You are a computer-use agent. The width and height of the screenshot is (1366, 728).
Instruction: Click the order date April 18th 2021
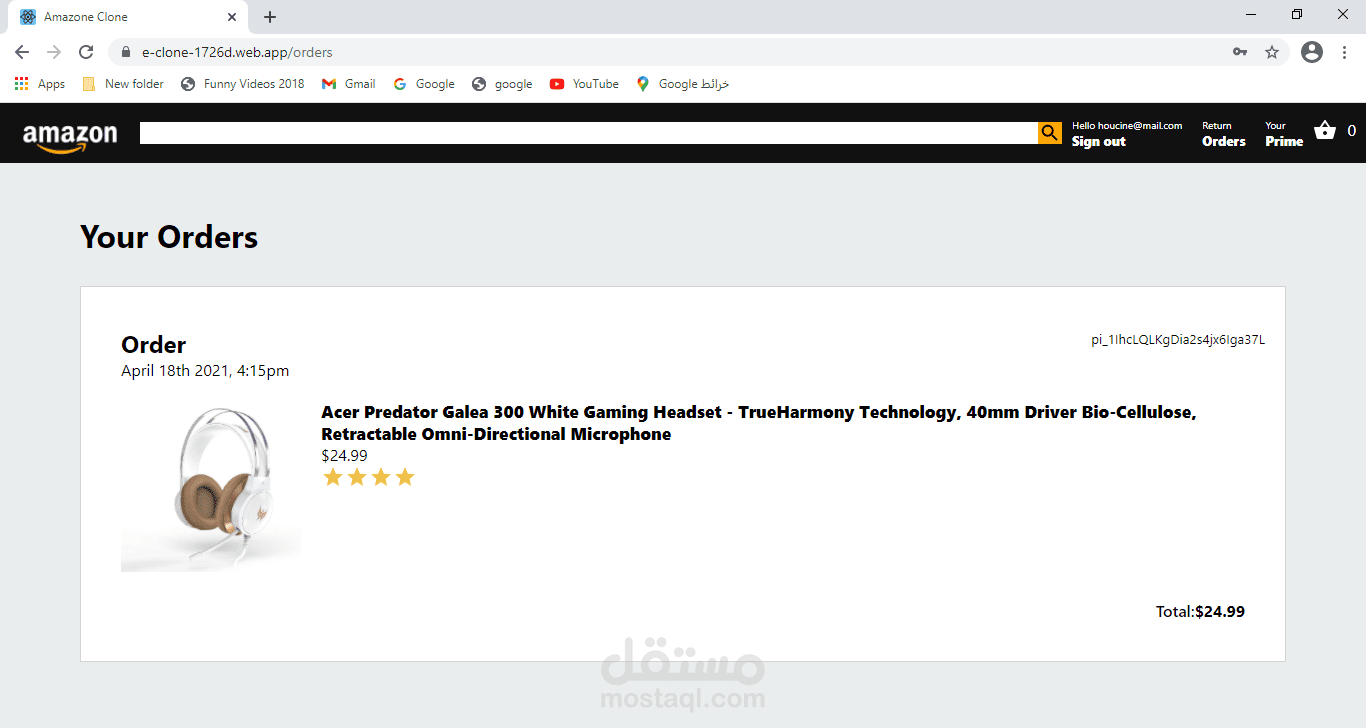coord(205,371)
